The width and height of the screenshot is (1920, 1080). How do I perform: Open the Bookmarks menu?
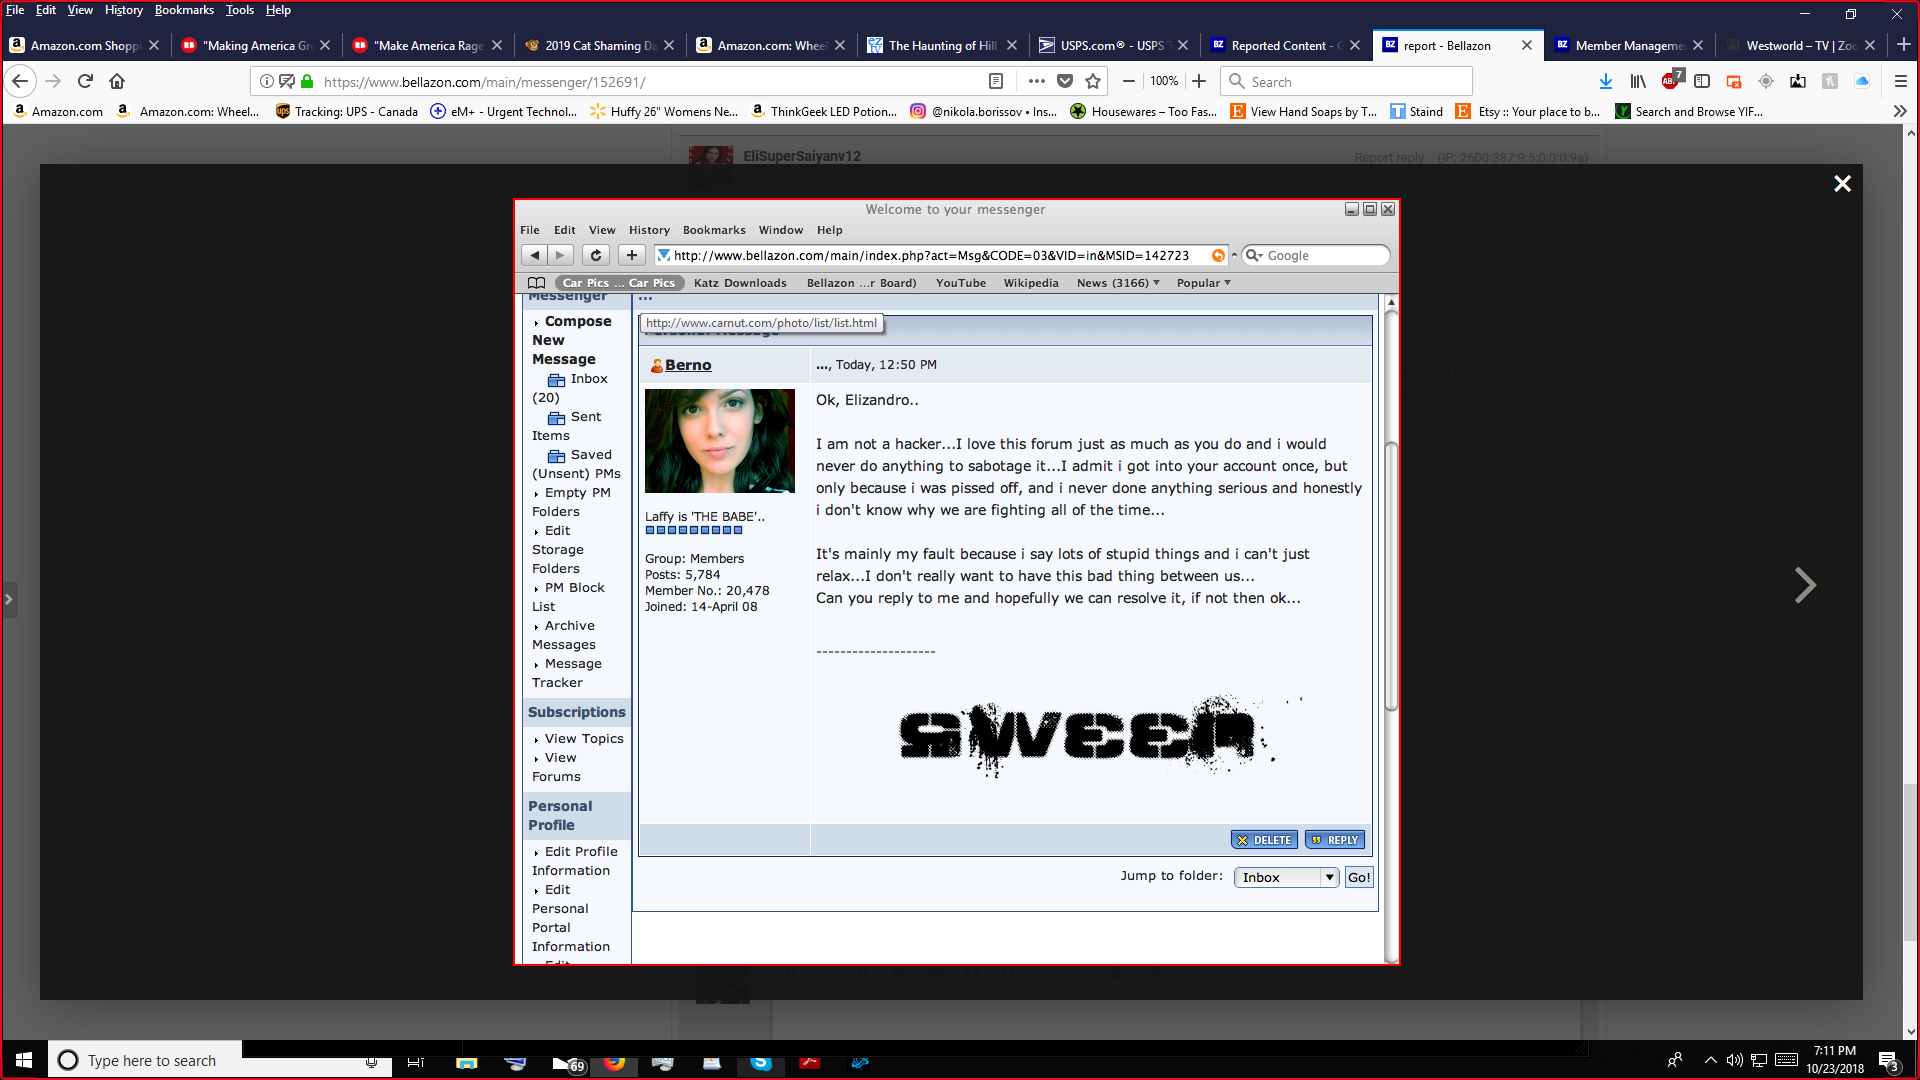pos(184,10)
